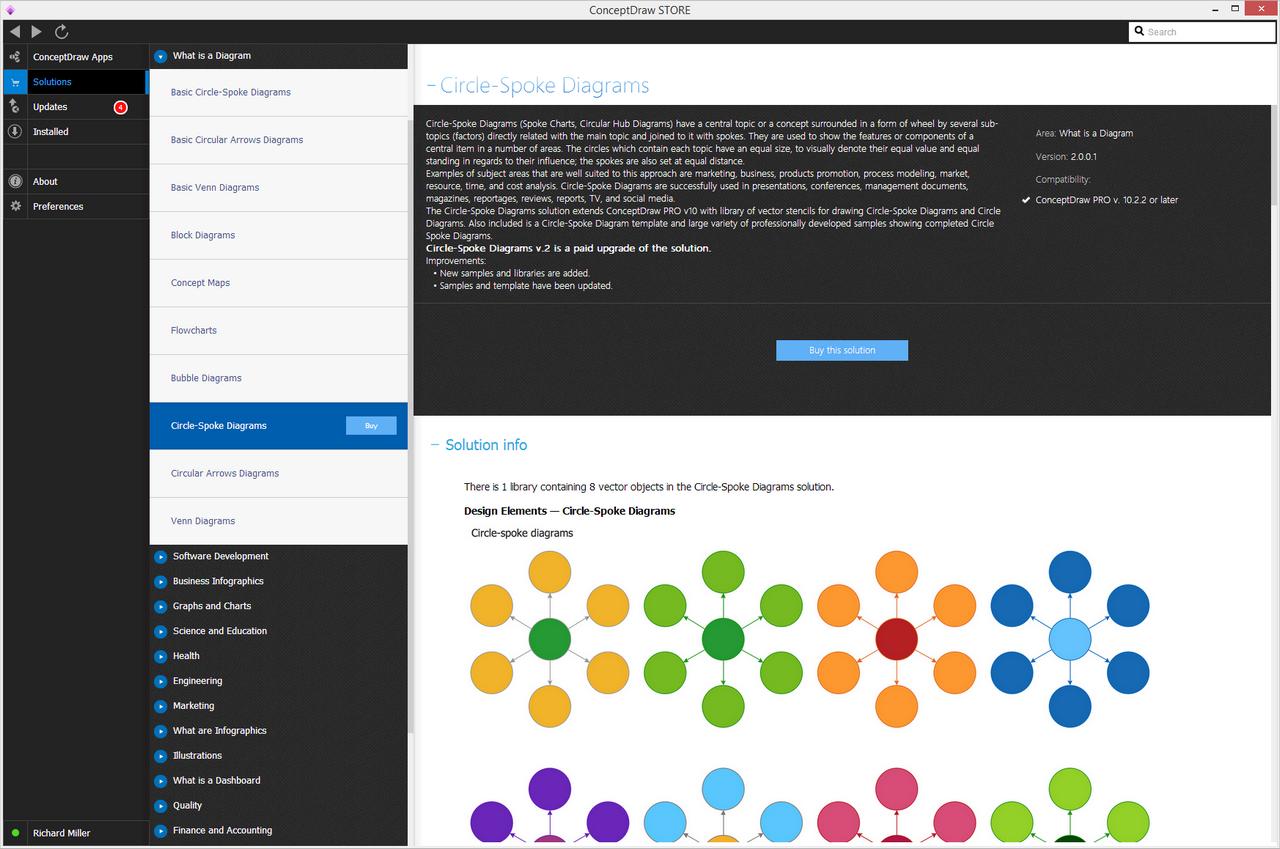Click the Version: 2.0.0.1 text
Image resolution: width=1280 pixels, height=849 pixels.
pyautogui.click(x=1066, y=157)
